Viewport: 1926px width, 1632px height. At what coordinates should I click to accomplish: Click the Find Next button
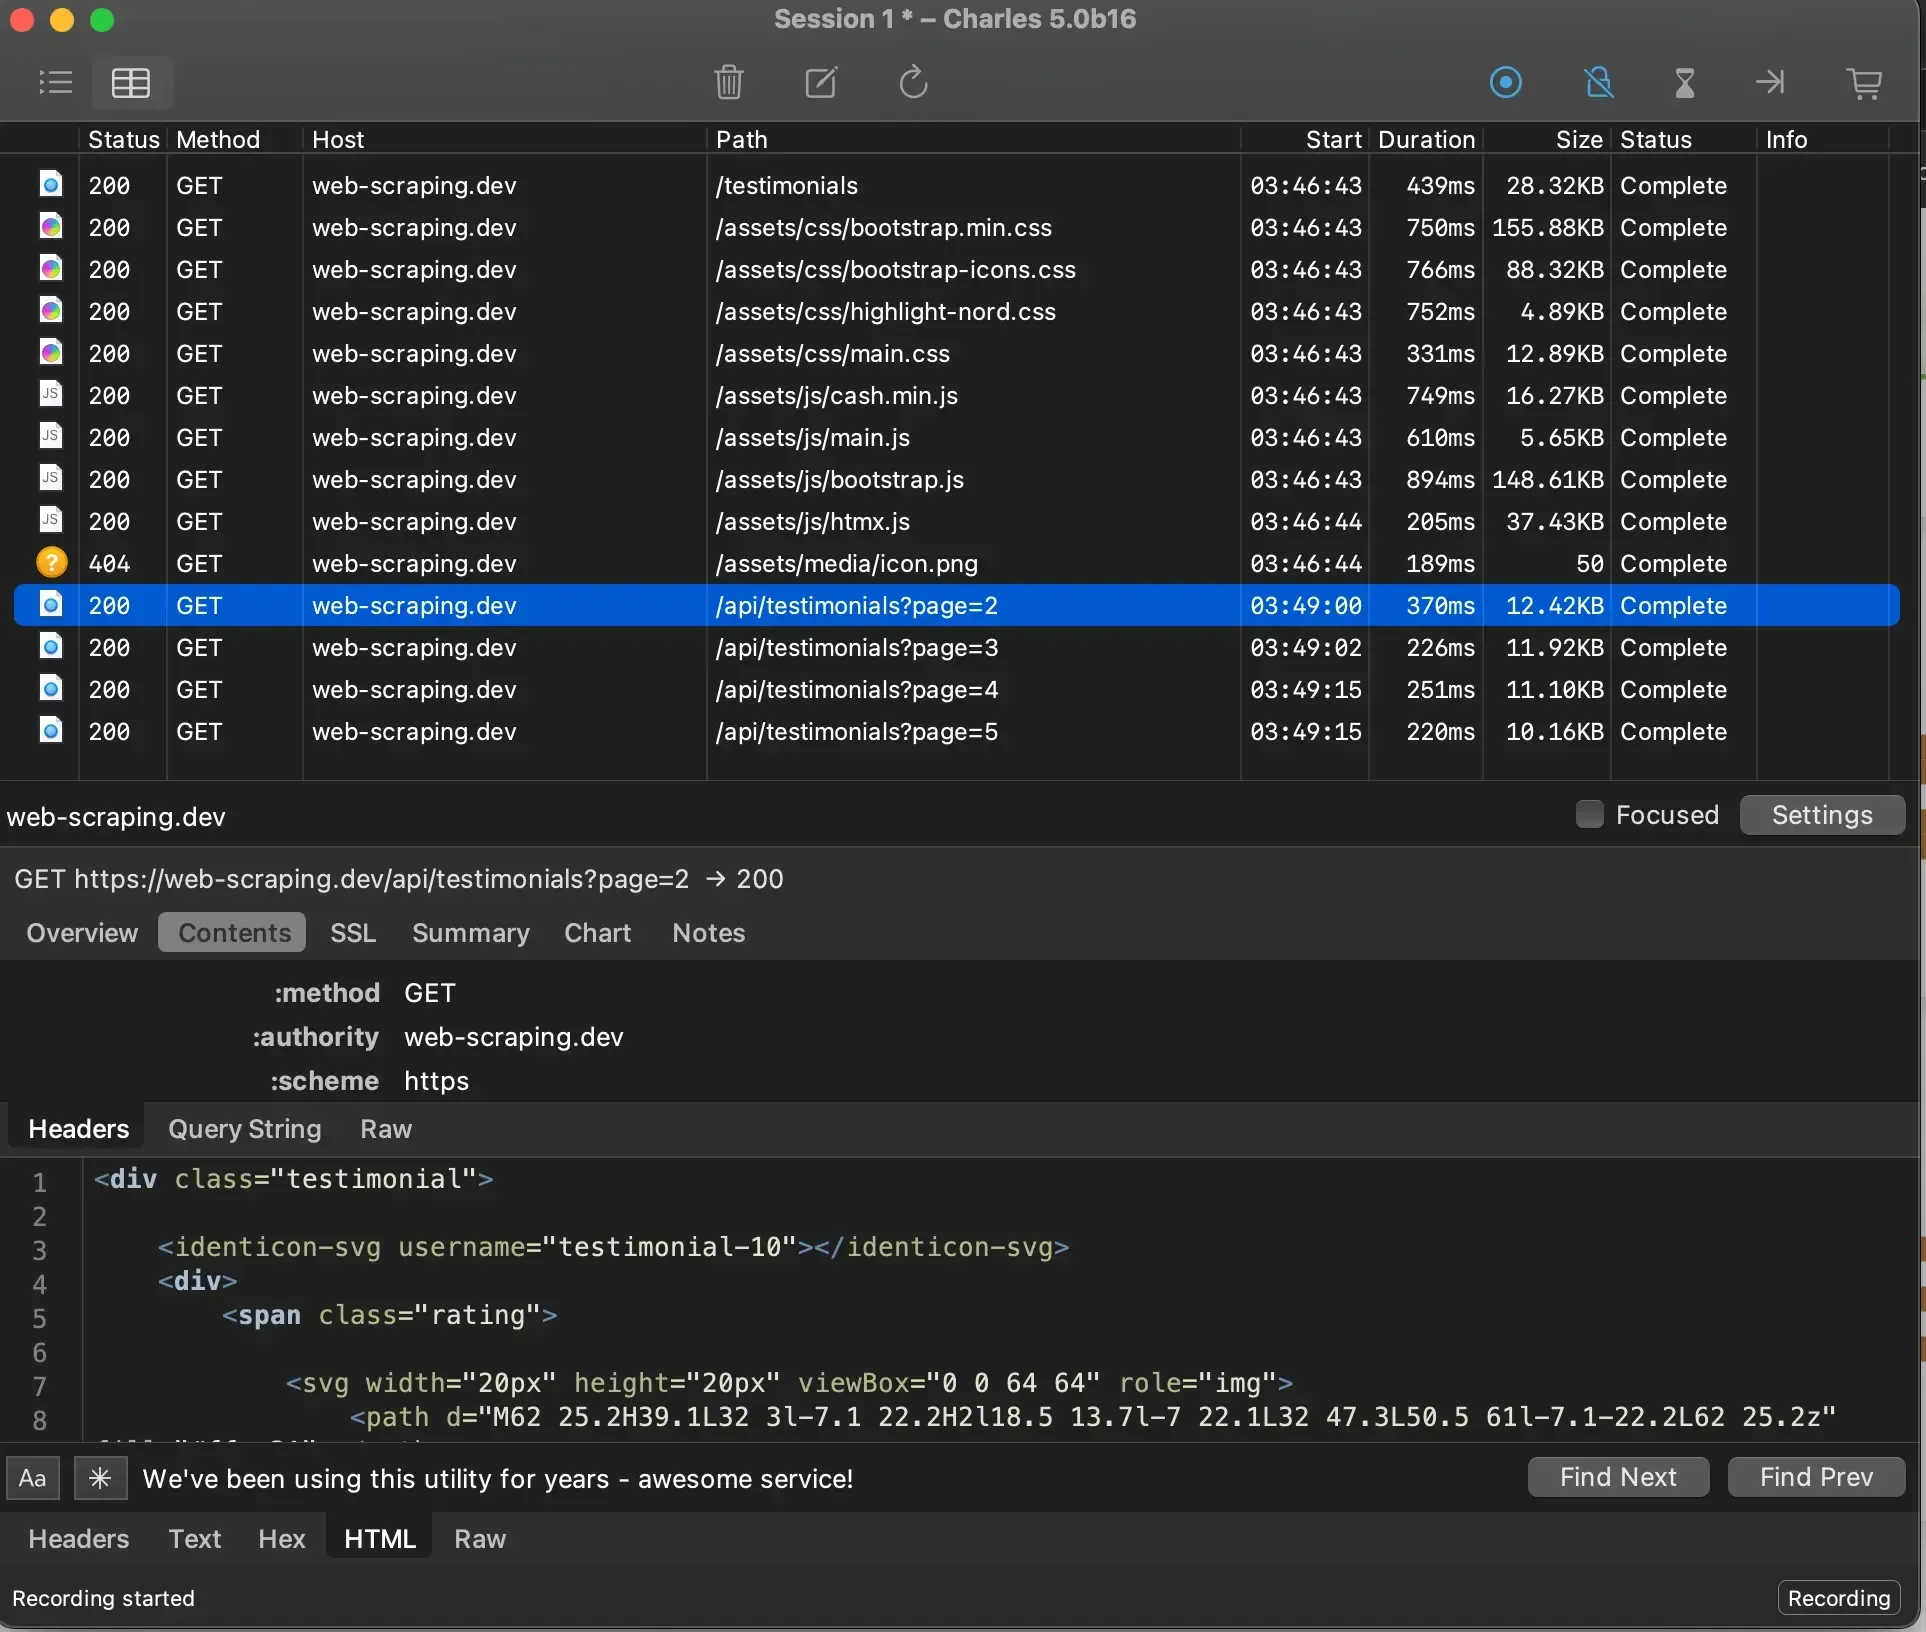click(x=1617, y=1476)
